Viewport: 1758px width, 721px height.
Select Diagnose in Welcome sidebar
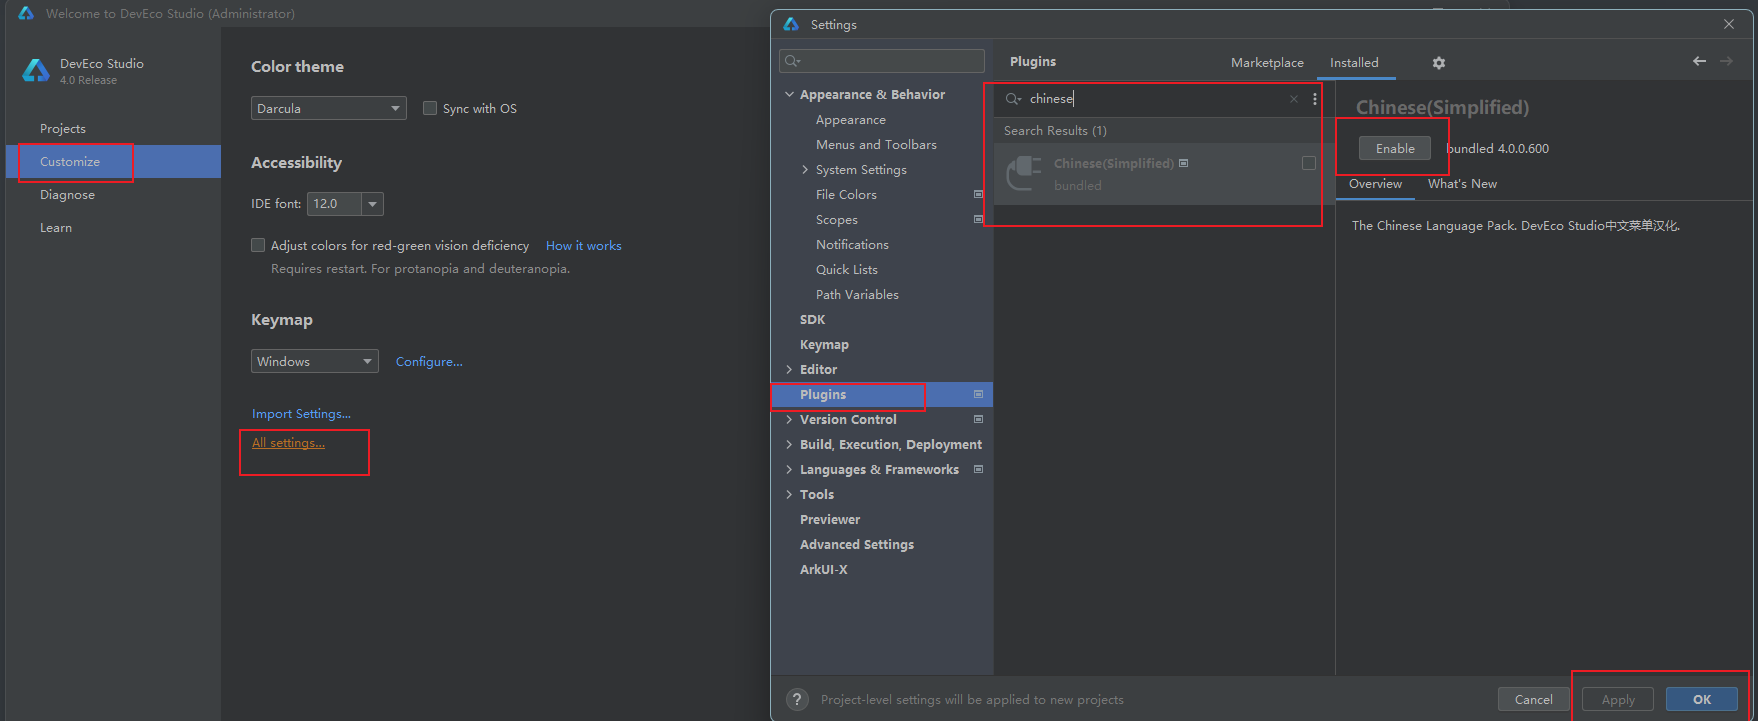tap(67, 195)
